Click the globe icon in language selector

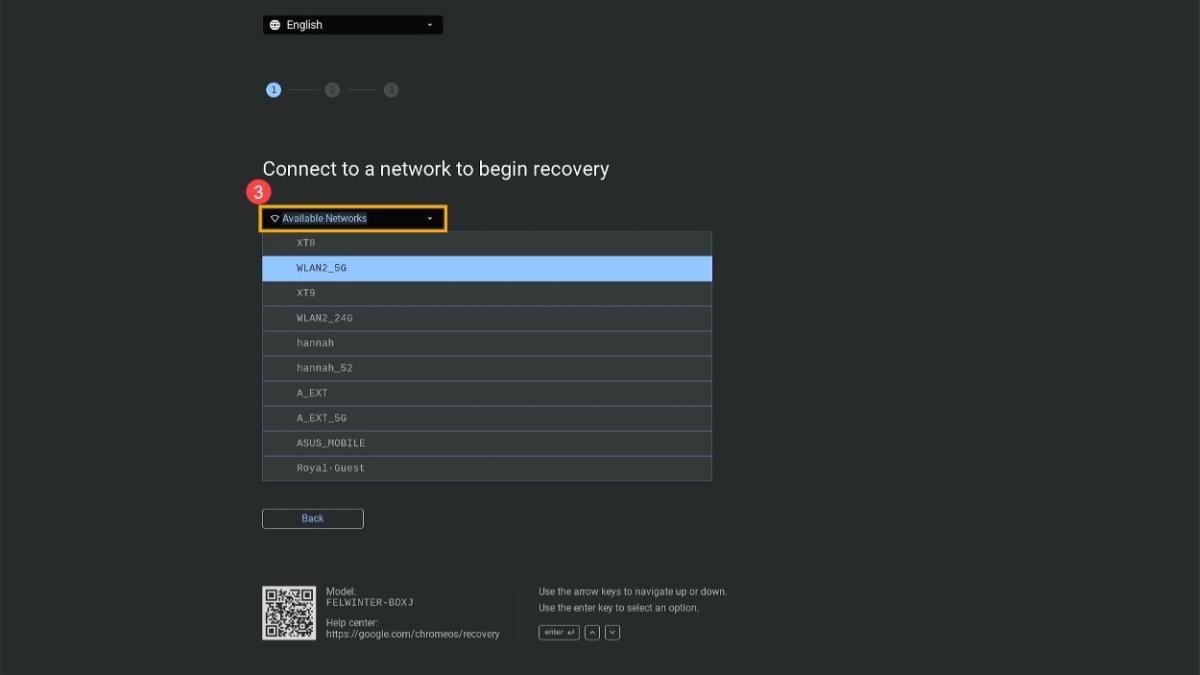275,25
